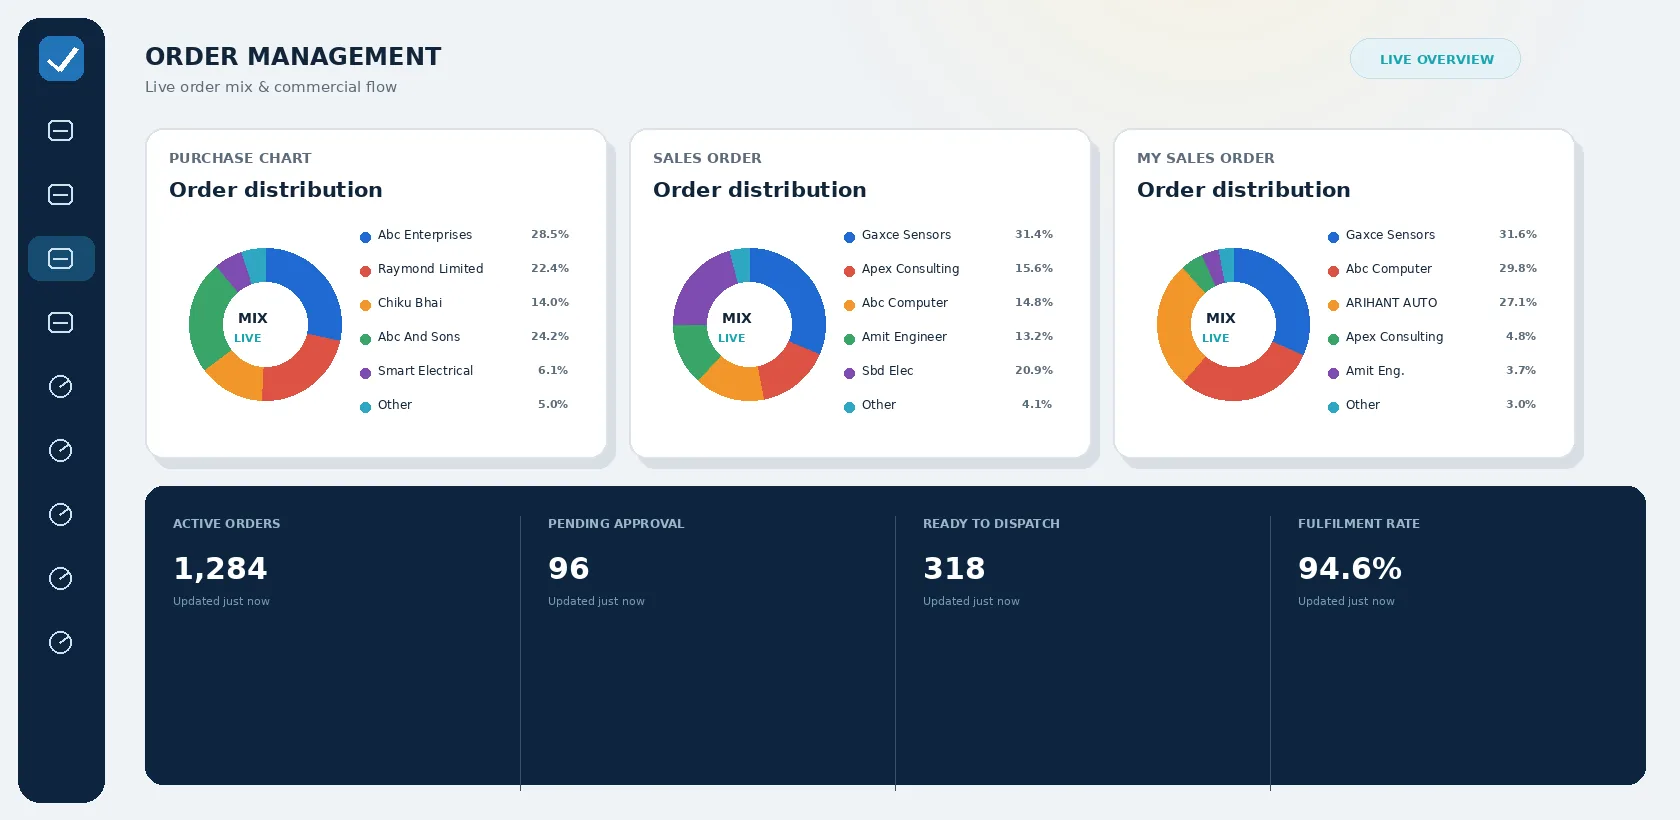Click MIX LIVE center of My Sales Order donut
Image resolution: width=1680 pixels, height=820 pixels.
coord(1219,327)
